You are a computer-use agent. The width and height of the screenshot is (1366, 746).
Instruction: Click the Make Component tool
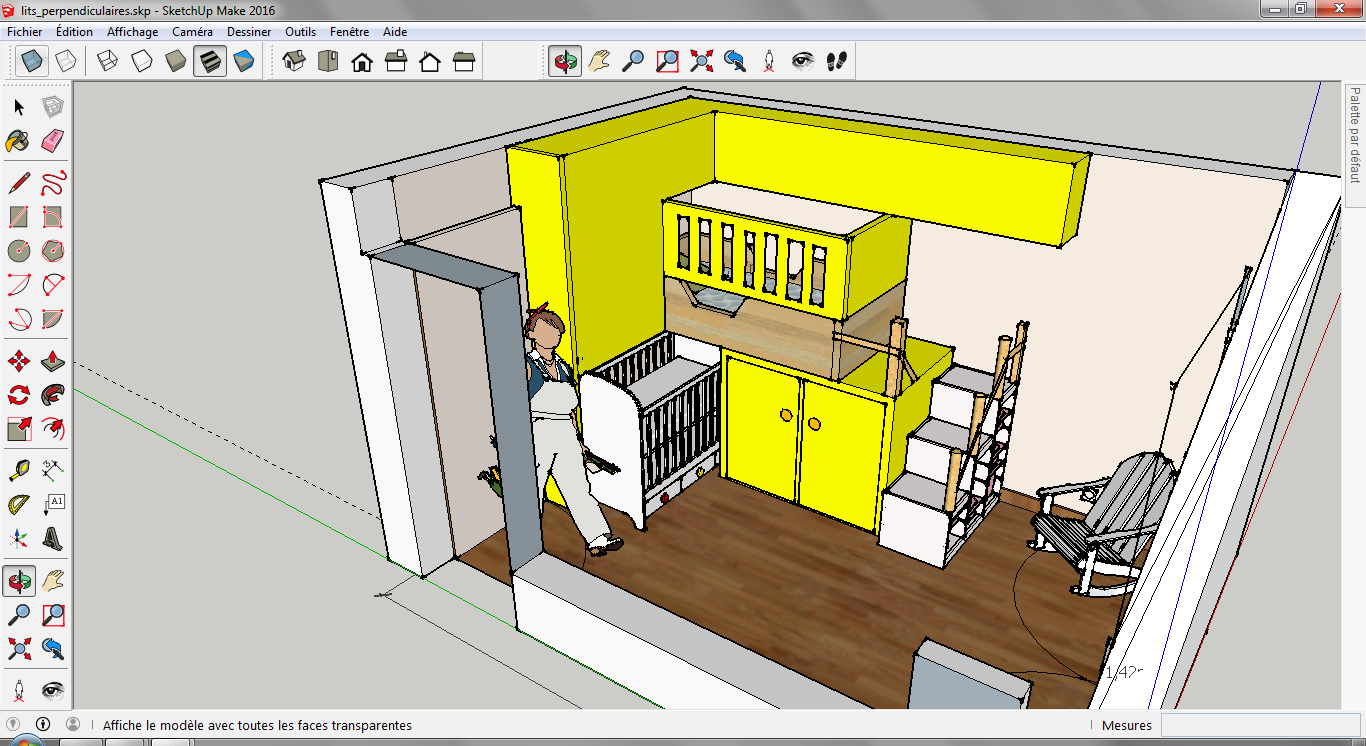click(53, 107)
